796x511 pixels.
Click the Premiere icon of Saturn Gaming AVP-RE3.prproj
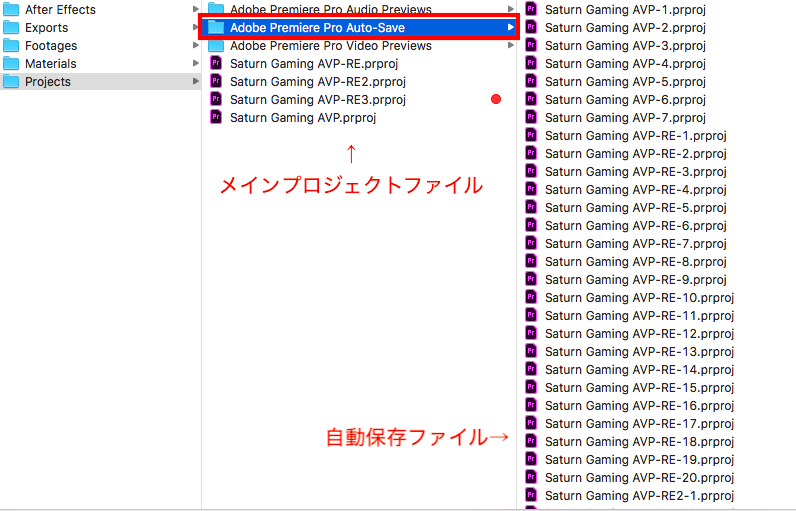click(216, 99)
